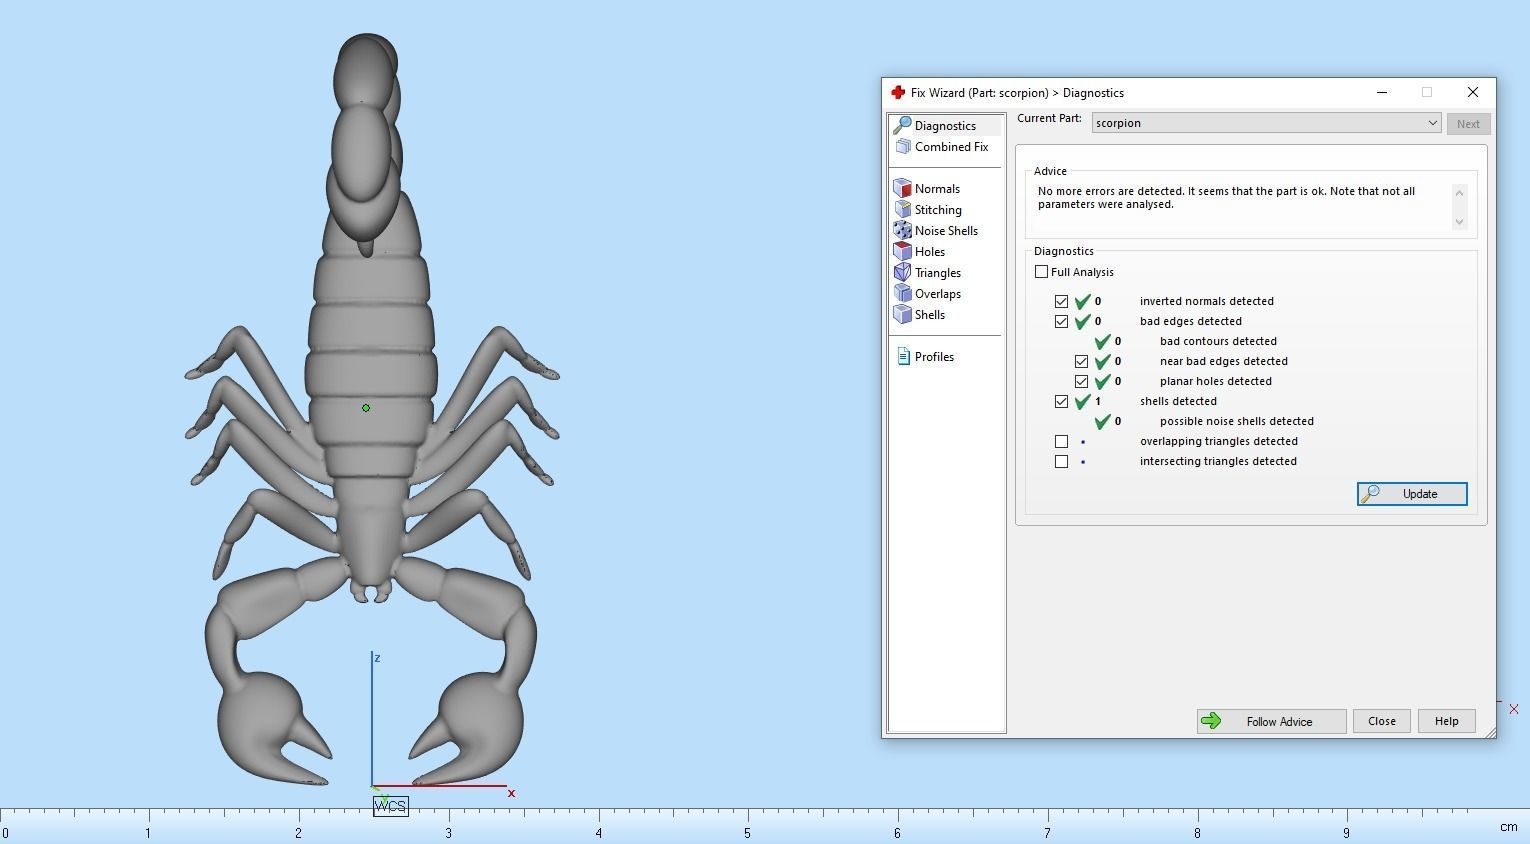
Task: Click the Next part button
Action: pyautogui.click(x=1468, y=124)
